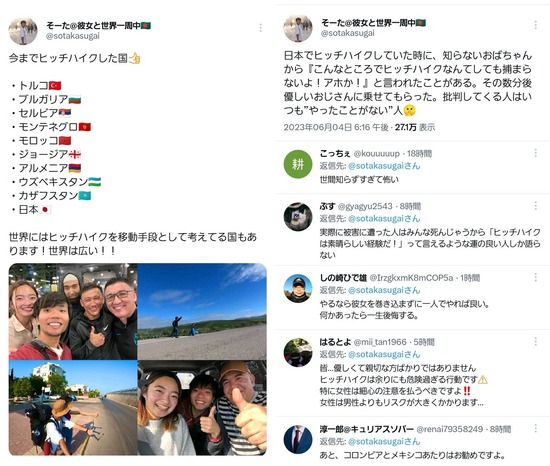The width and height of the screenshot is (550, 466).
Task: Open photo of hitchhikers under blue sky
Action: click(202, 311)
